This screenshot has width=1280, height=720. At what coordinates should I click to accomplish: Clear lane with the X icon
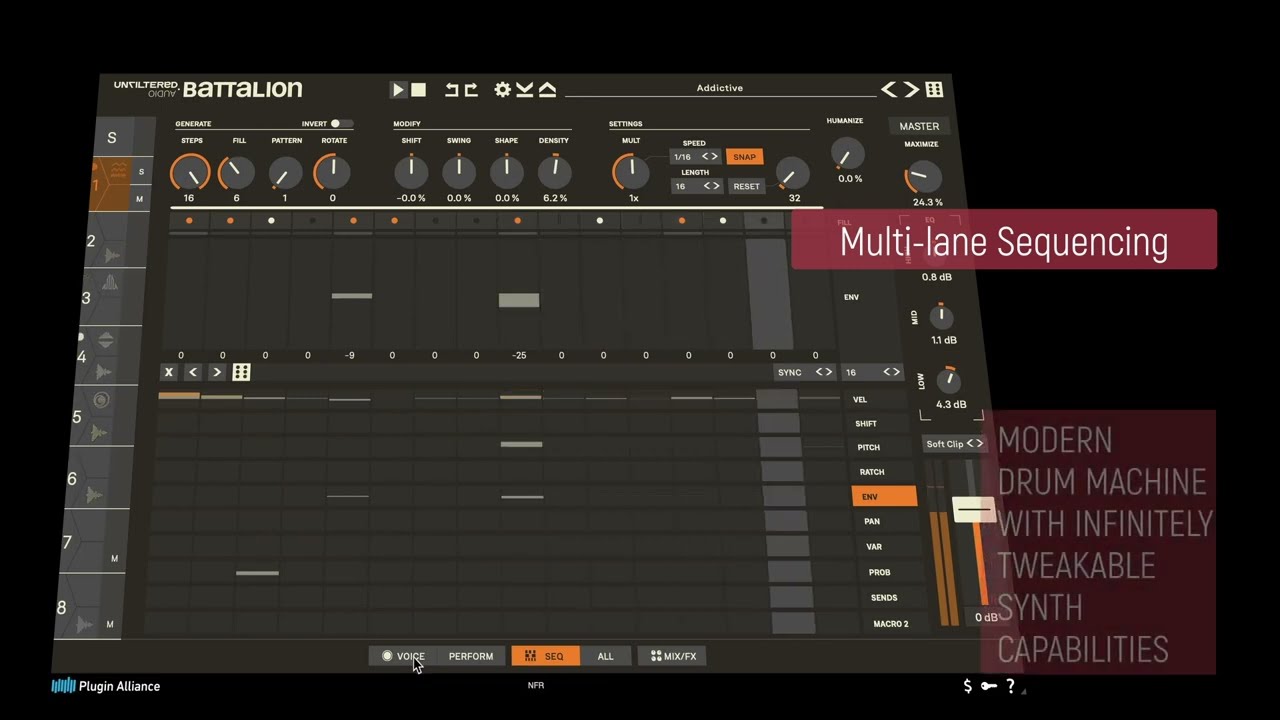(169, 372)
